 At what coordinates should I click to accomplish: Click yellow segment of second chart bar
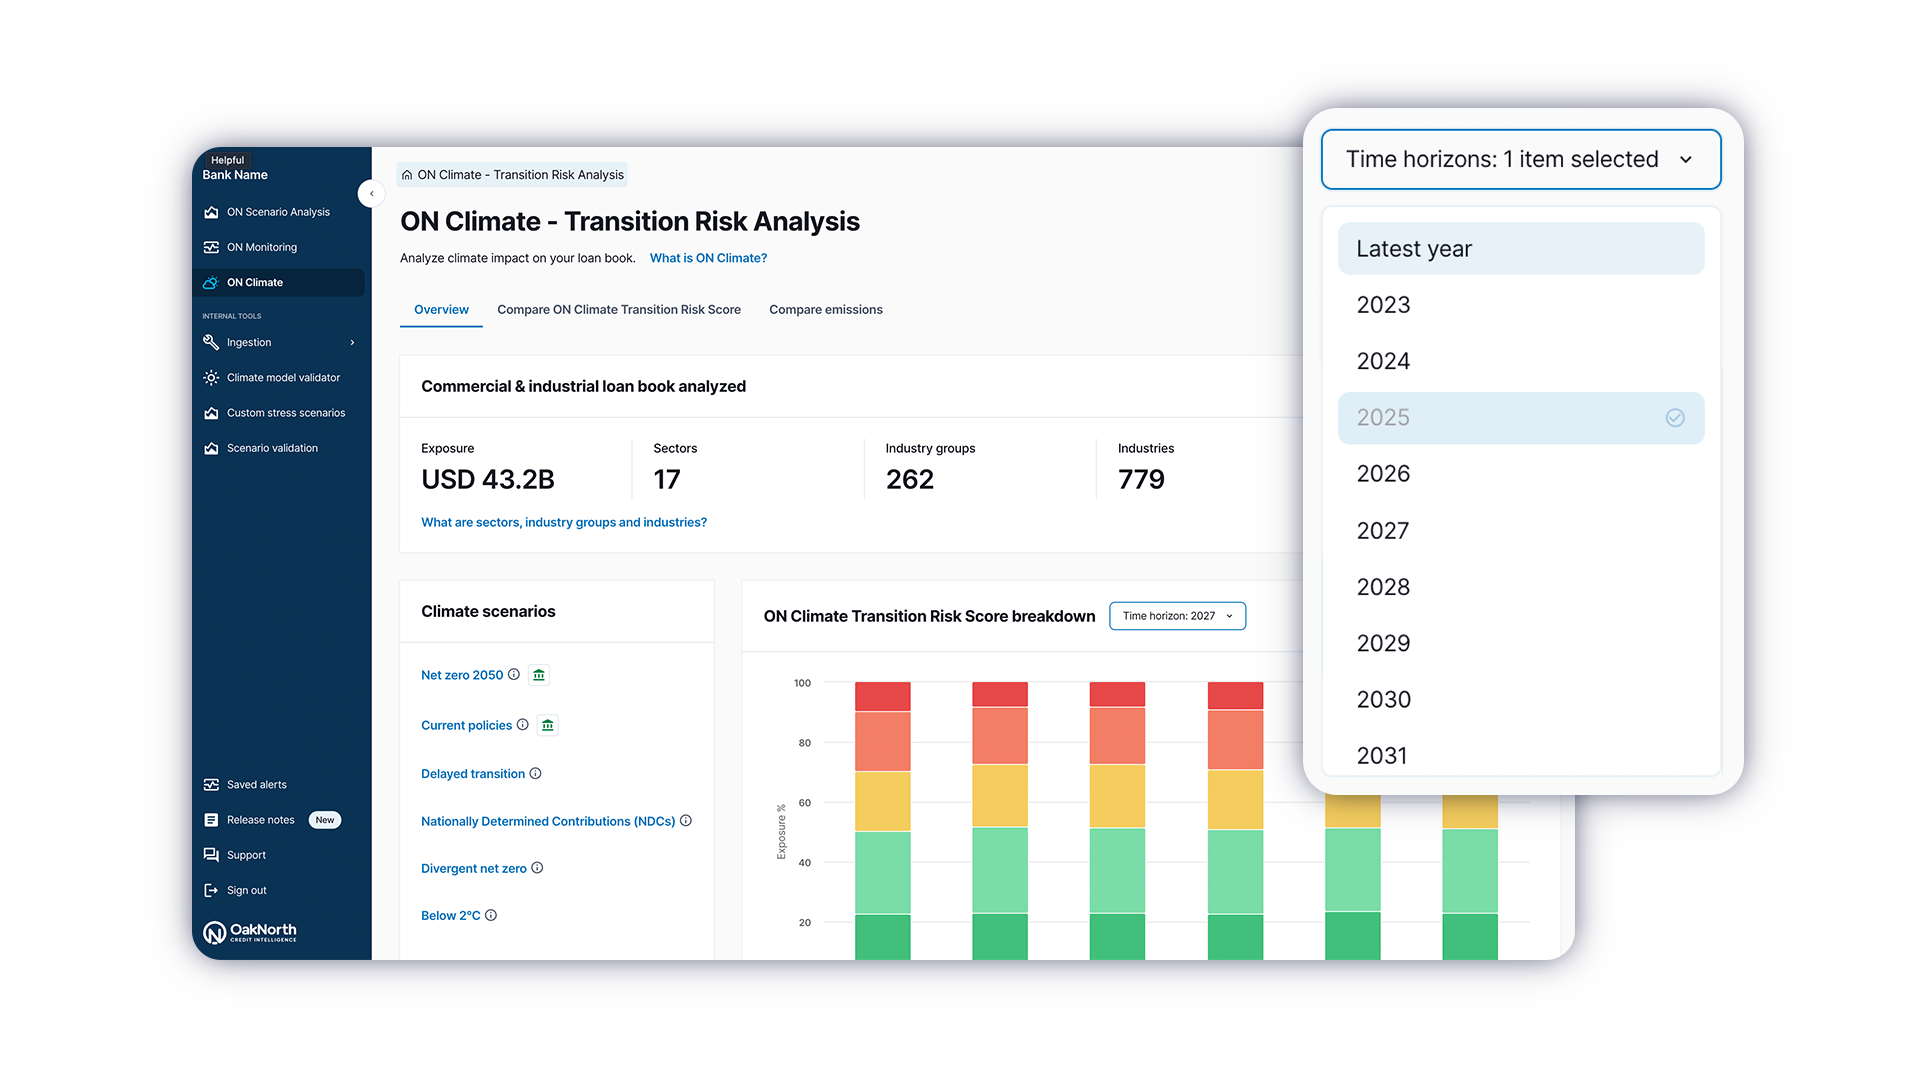[1000, 796]
